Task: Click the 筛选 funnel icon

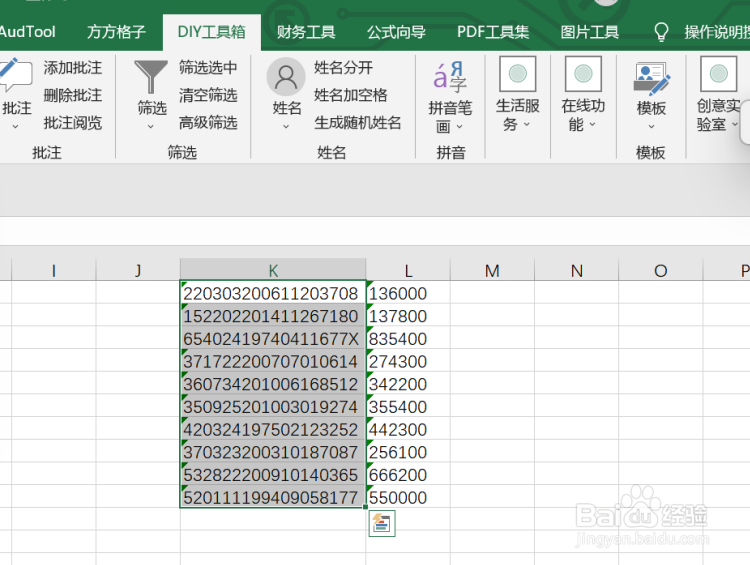Action: [x=151, y=77]
